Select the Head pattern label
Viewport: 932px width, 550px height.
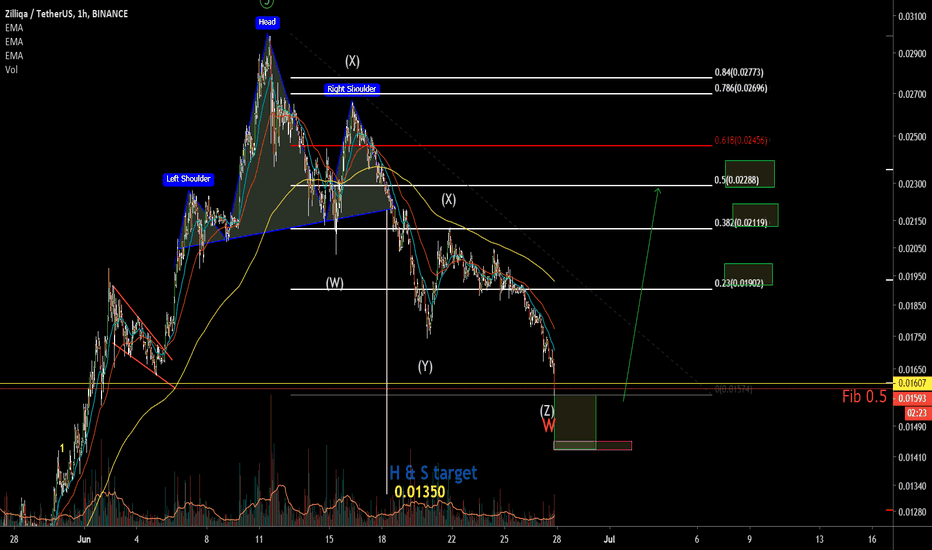point(267,22)
